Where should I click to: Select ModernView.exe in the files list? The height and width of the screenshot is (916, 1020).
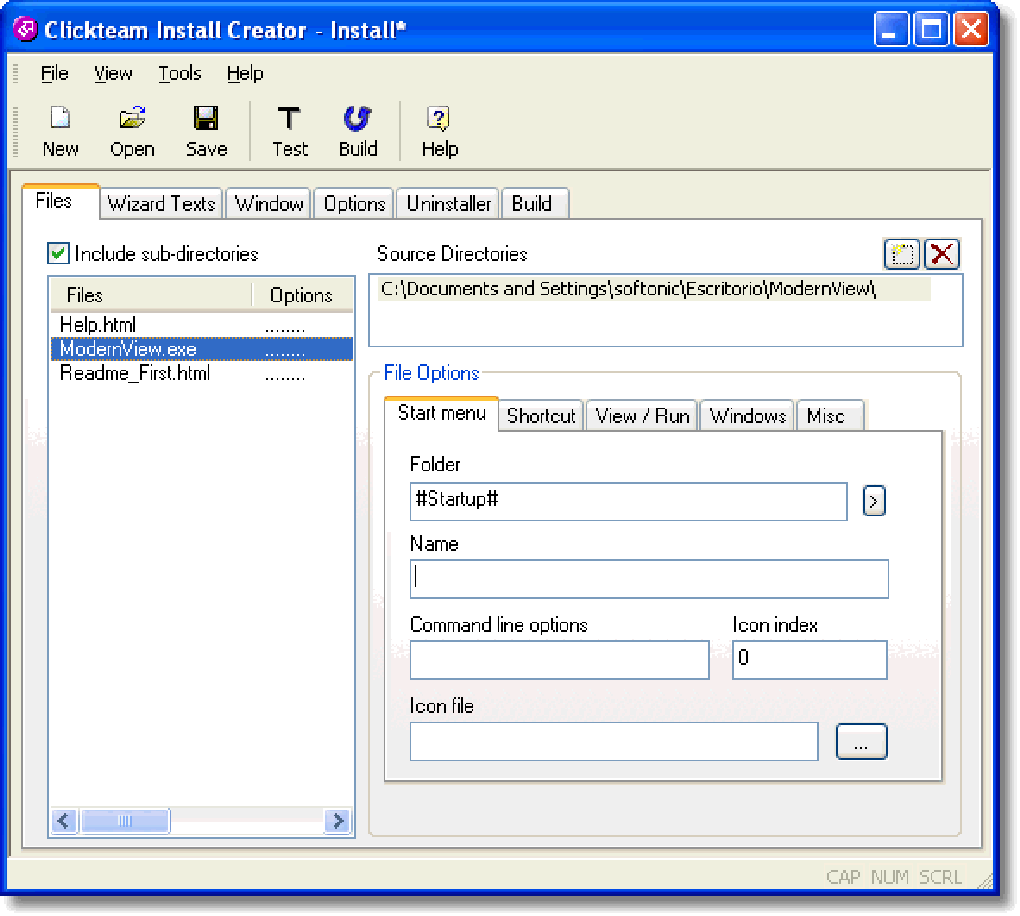pos(202,349)
